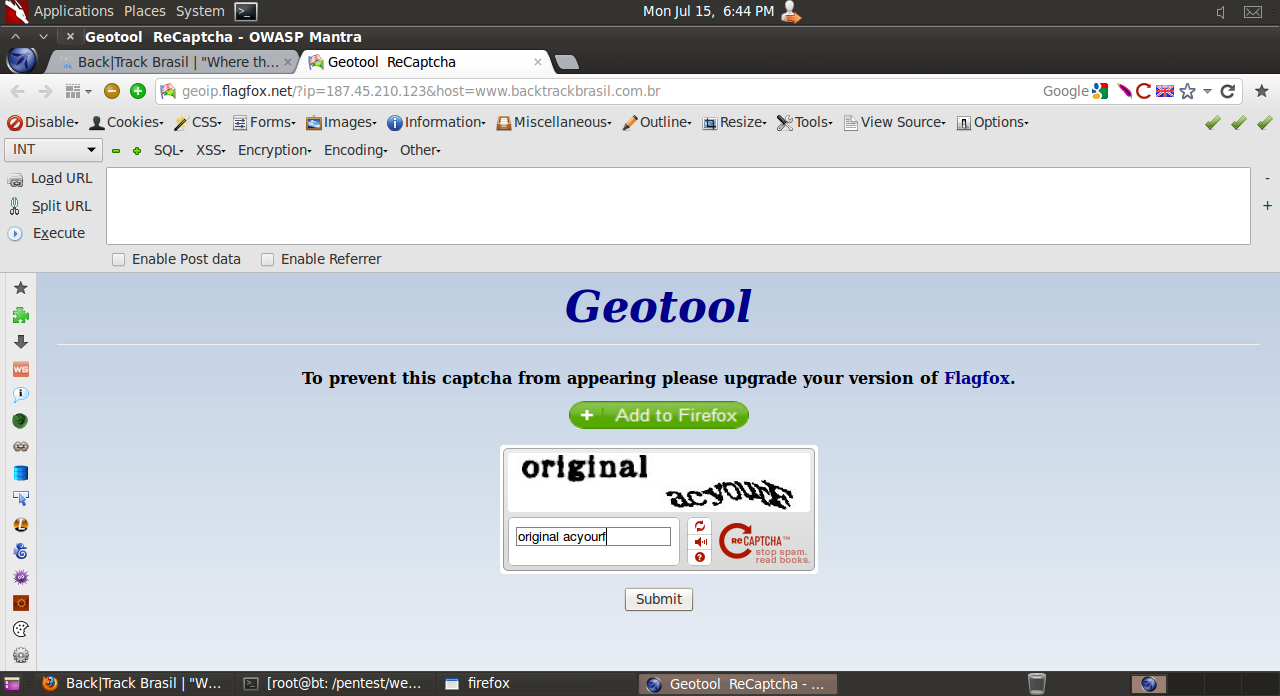Open the cookie icon in sidebar
Image resolution: width=1280 pixels, height=696 pixels.
coord(20,629)
